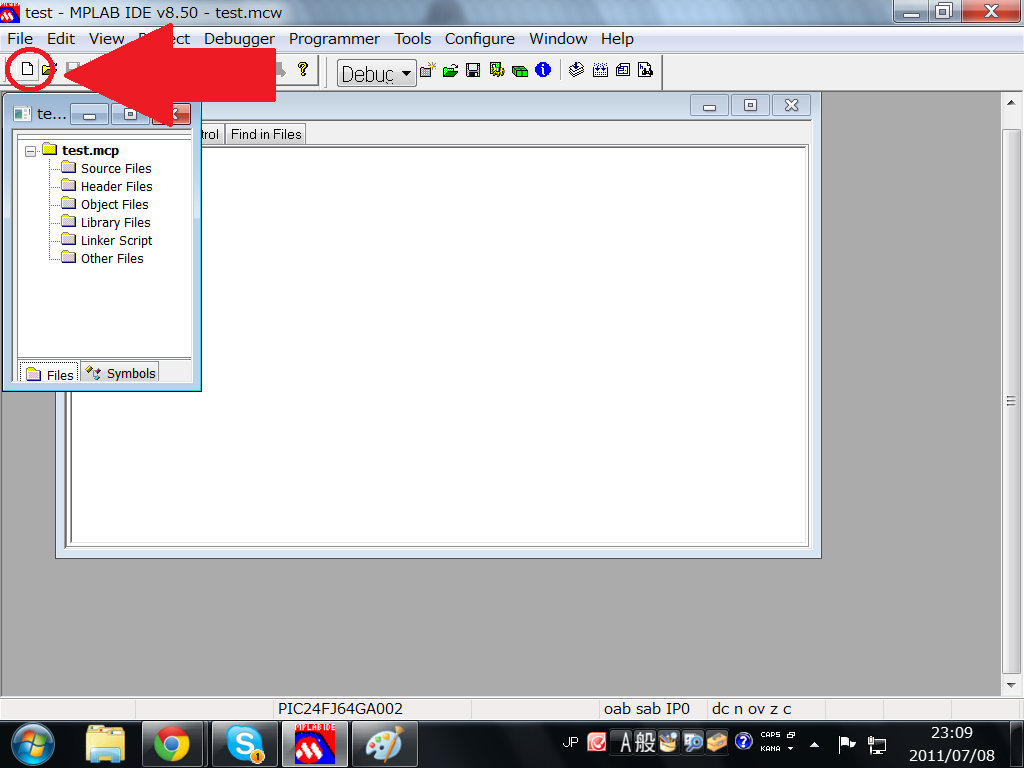Open Skype from the taskbar

(244, 744)
